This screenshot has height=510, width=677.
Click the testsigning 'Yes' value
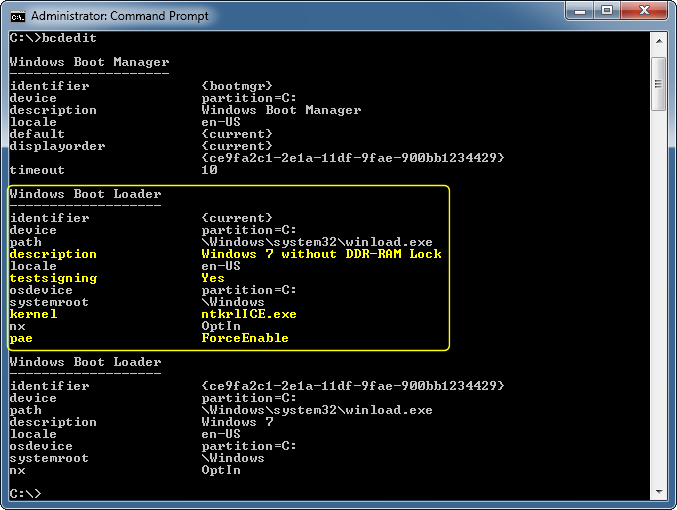[x=213, y=278]
